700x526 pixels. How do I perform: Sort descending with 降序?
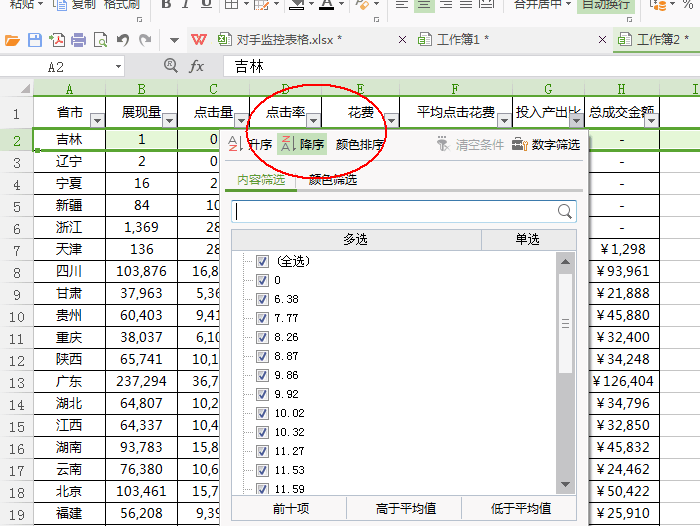coord(302,144)
